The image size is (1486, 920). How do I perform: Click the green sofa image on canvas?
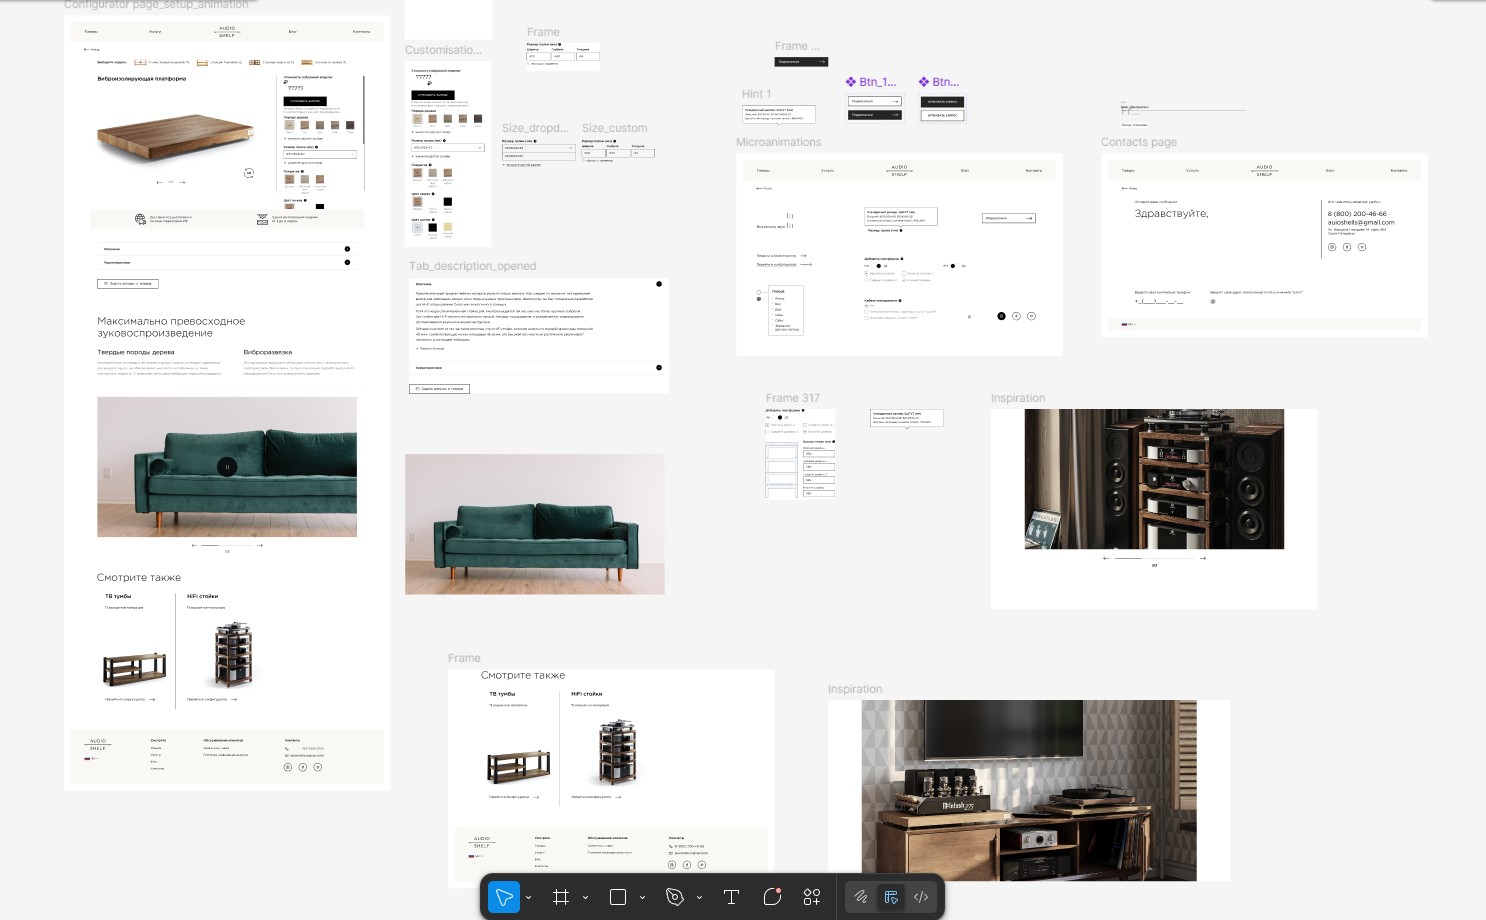click(x=534, y=524)
